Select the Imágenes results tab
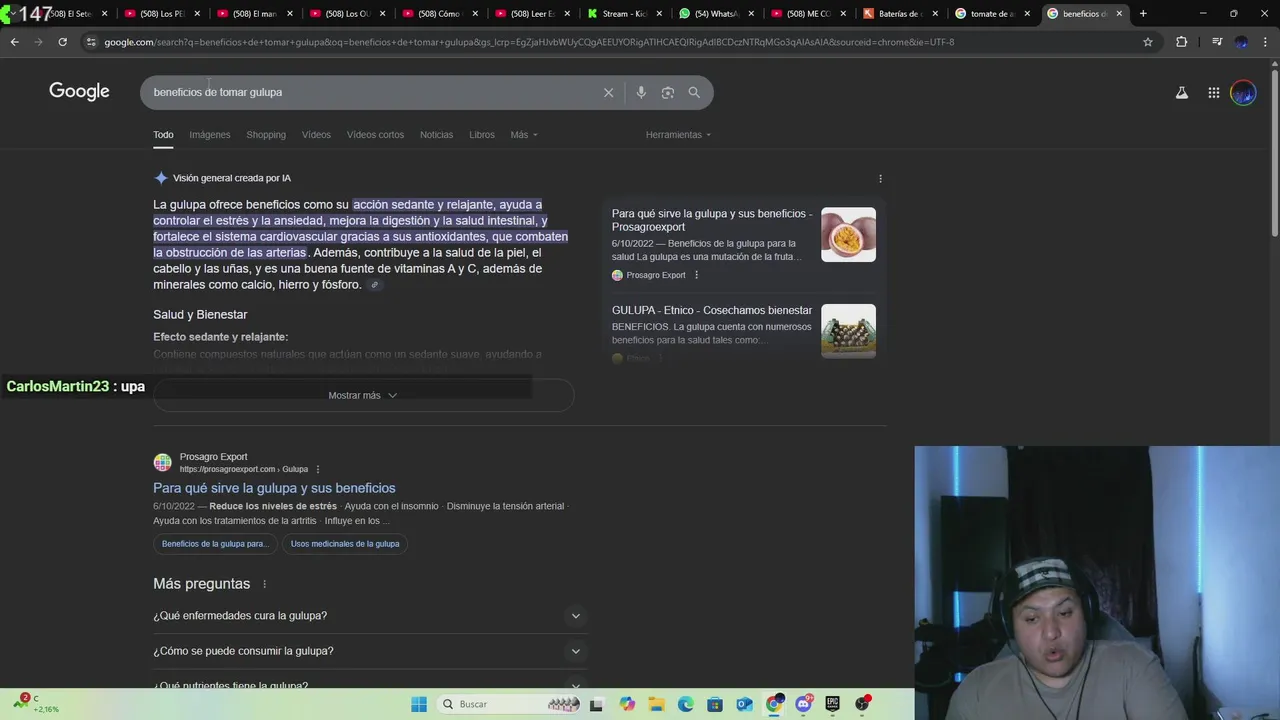1280x720 pixels. pos(210,134)
